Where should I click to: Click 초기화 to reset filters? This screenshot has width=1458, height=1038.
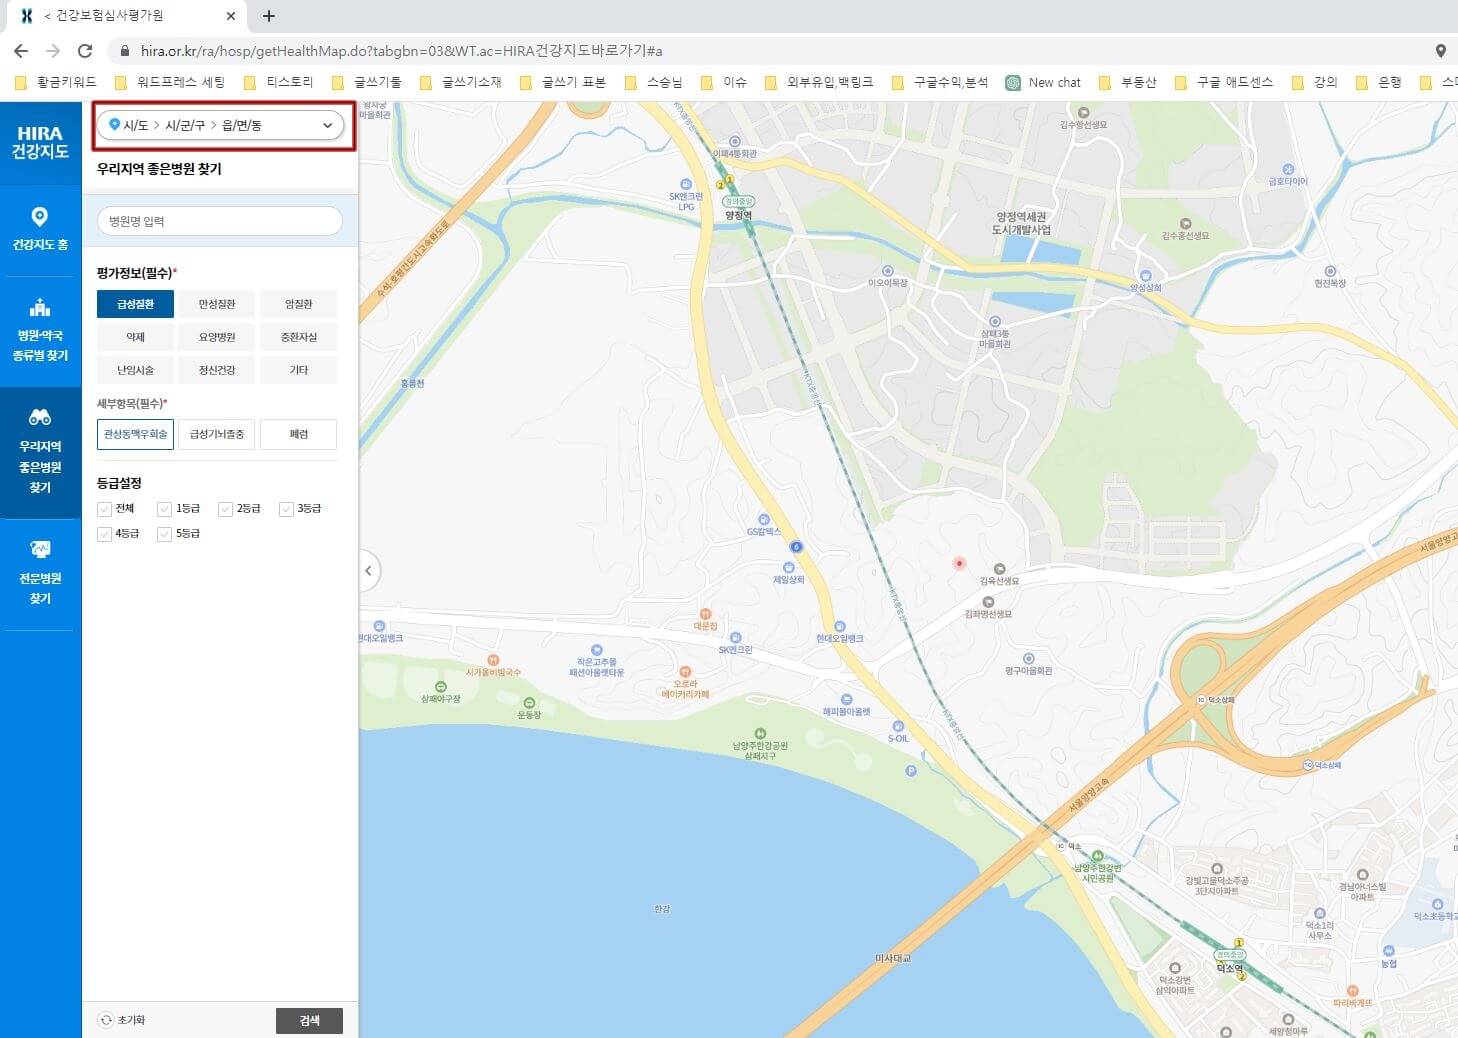(122, 1020)
